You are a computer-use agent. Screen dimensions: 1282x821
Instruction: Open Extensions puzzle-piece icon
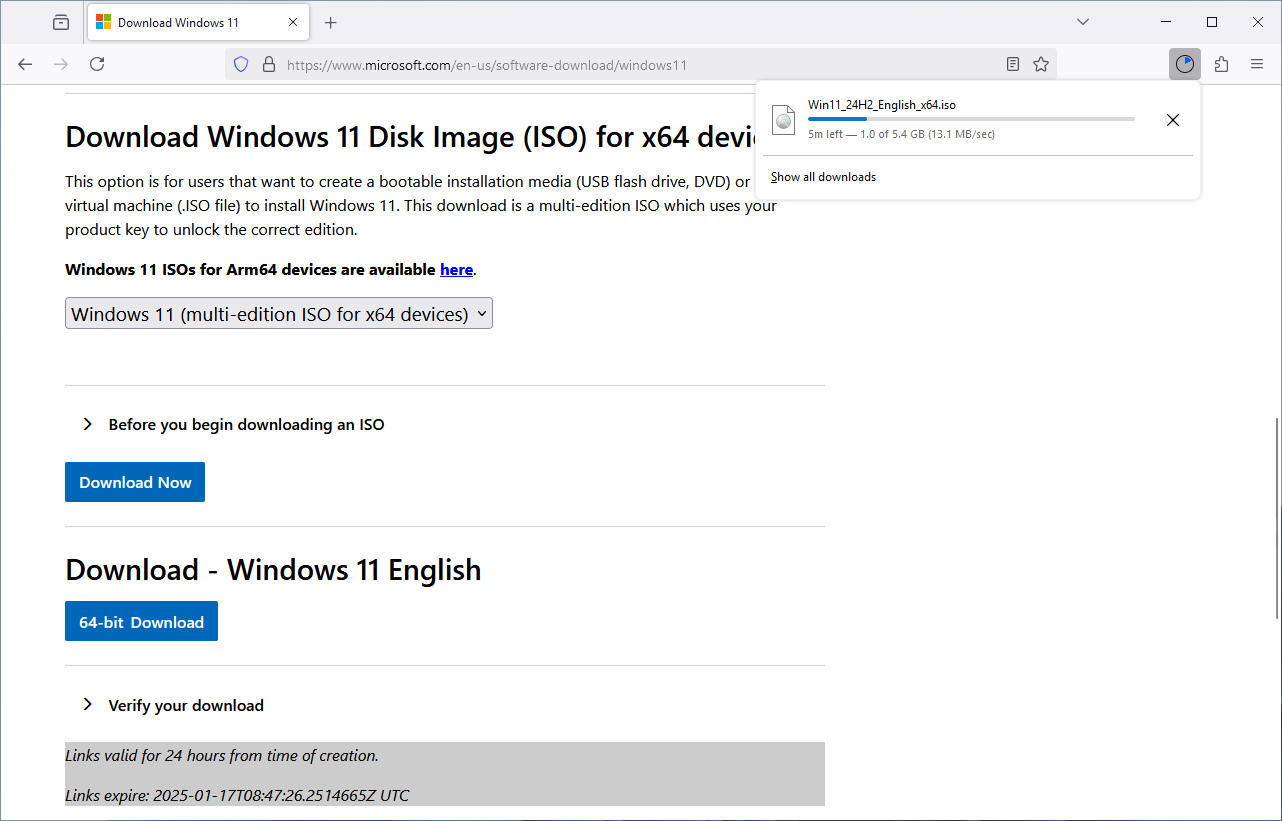tap(1221, 64)
